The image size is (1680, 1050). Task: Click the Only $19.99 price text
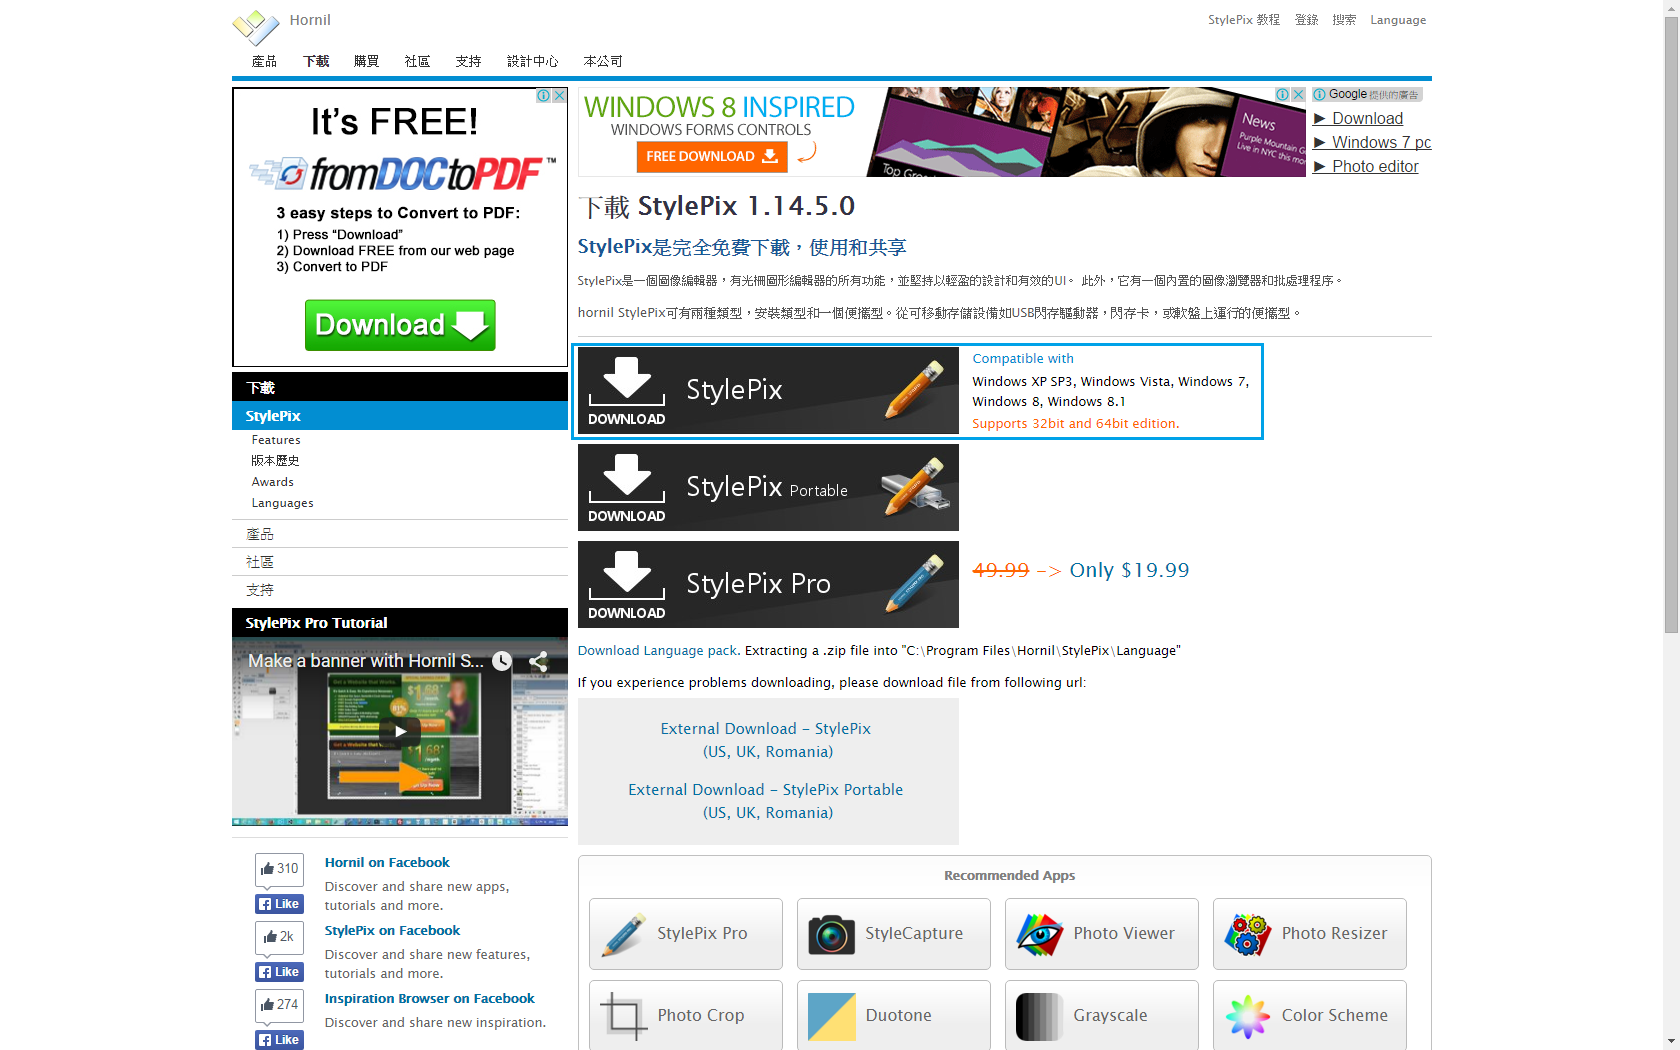pyautogui.click(x=1129, y=570)
